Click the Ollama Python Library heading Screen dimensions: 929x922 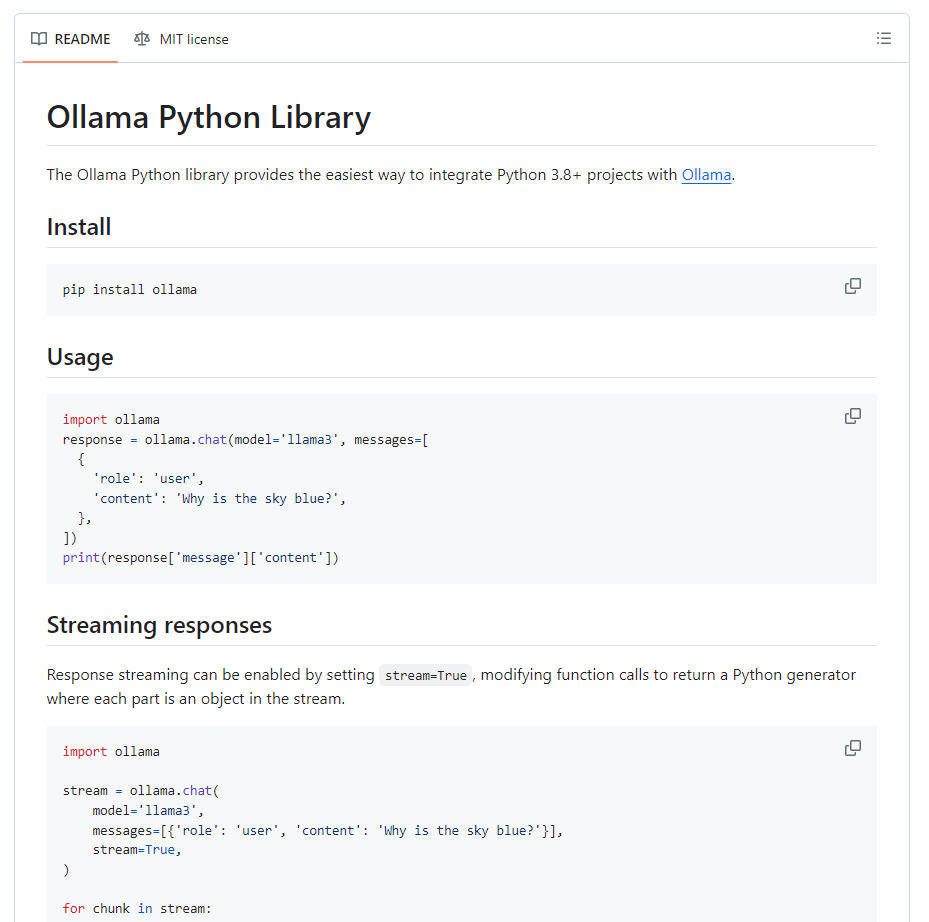click(209, 118)
